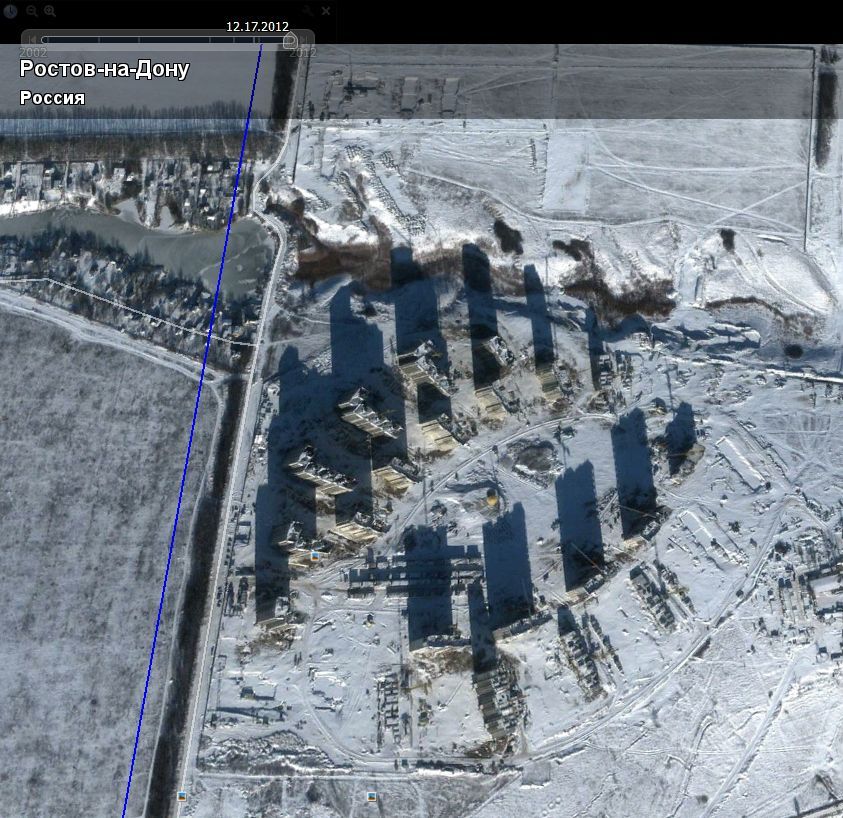
Task: Open photo icon at bottom center
Action: (372, 797)
